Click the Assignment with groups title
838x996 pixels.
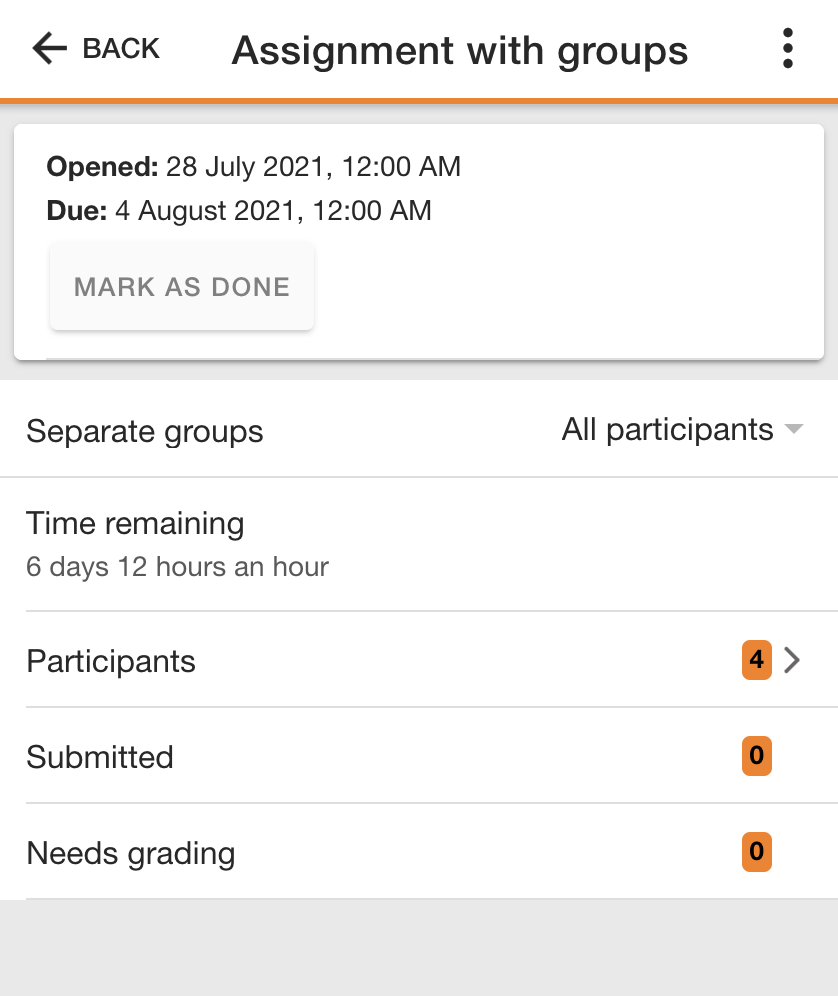(x=460, y=51)
